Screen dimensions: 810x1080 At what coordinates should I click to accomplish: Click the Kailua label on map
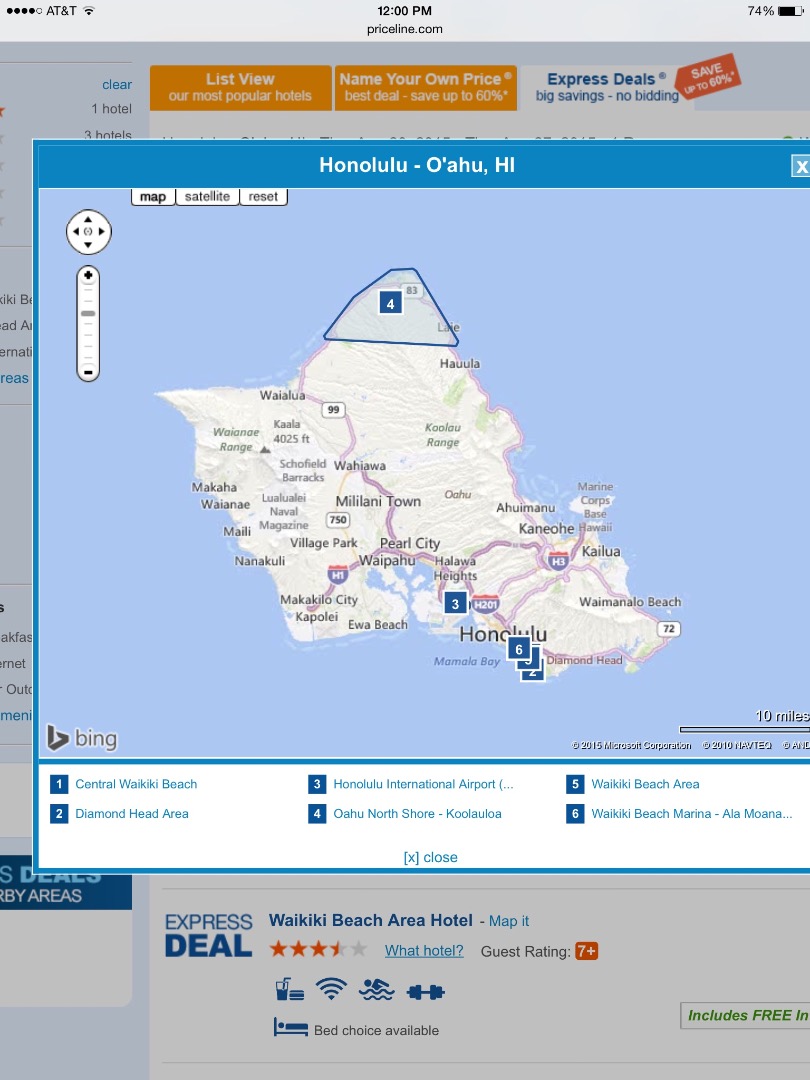tap(601, 551)
